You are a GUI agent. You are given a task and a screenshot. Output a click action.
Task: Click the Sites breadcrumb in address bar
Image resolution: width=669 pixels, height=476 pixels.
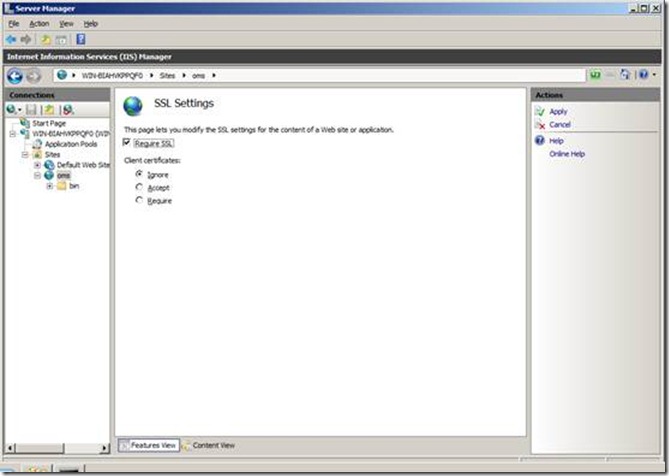167,75
